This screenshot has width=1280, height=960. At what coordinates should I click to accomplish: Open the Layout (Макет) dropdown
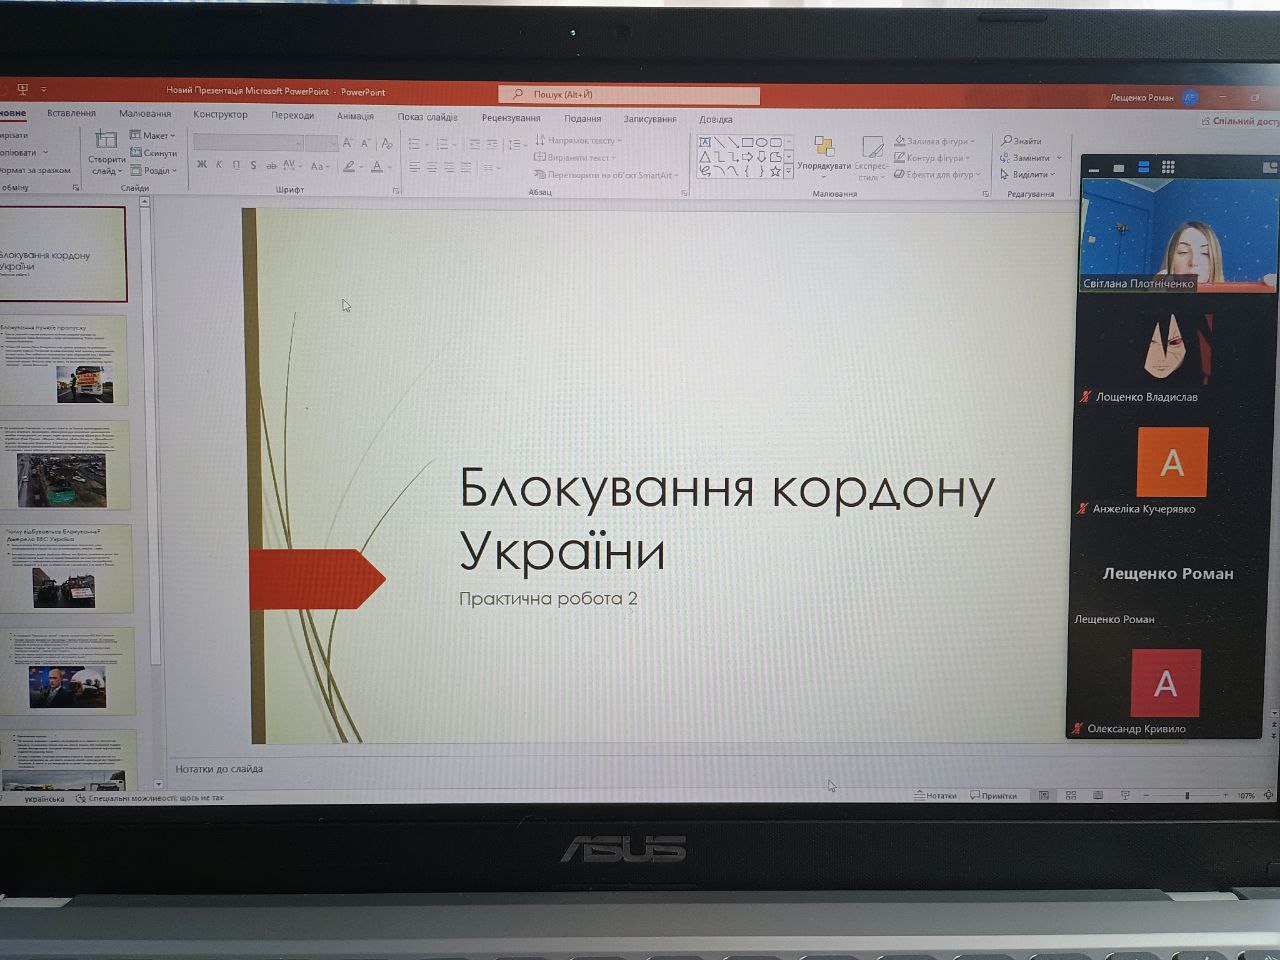[153, 136]
